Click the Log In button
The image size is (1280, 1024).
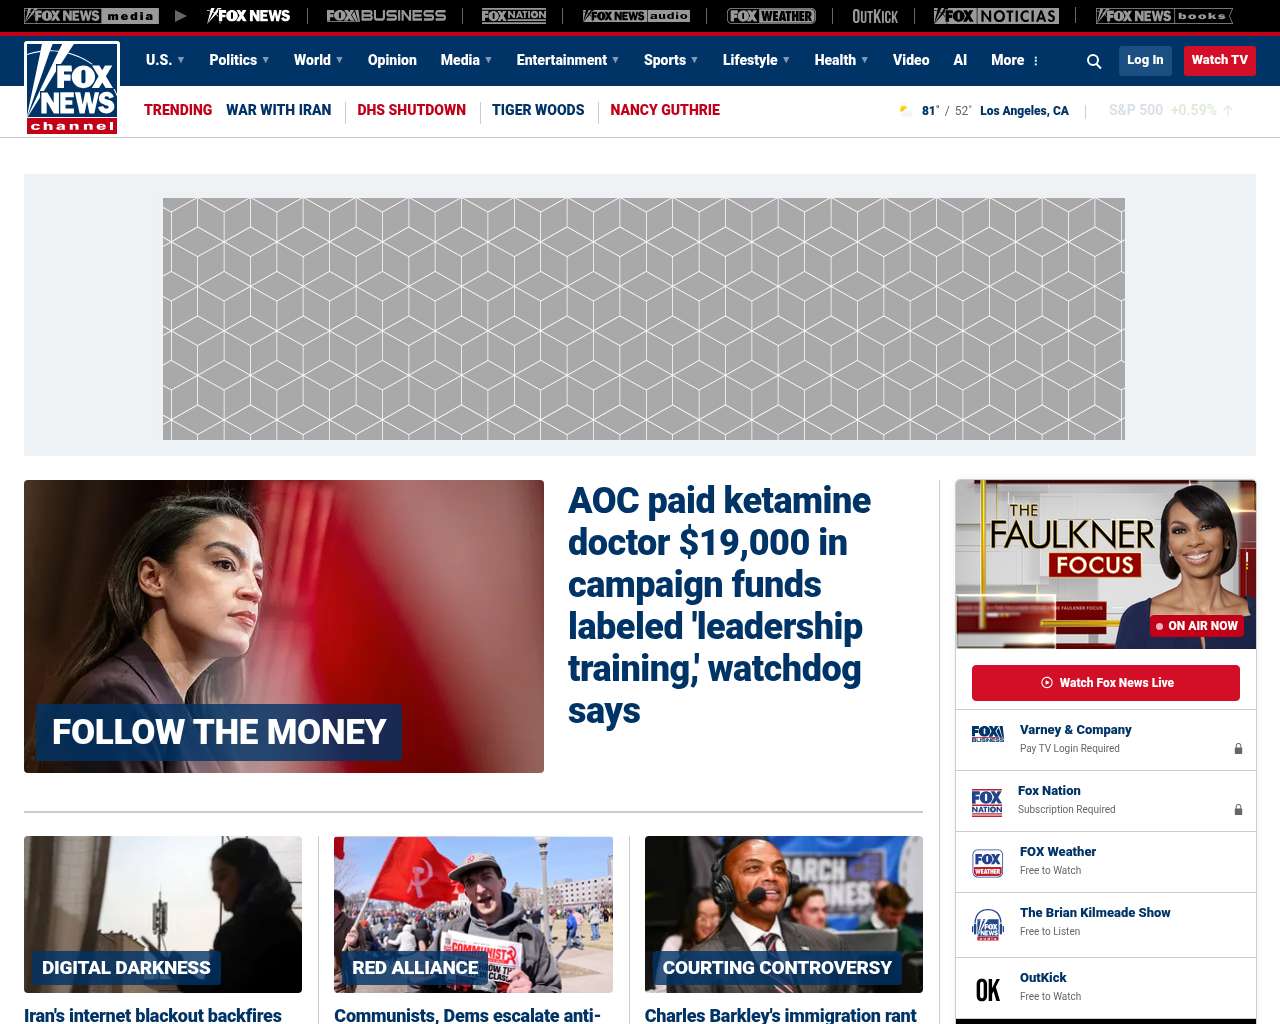pyautogui.click(x=1145, y=60)
